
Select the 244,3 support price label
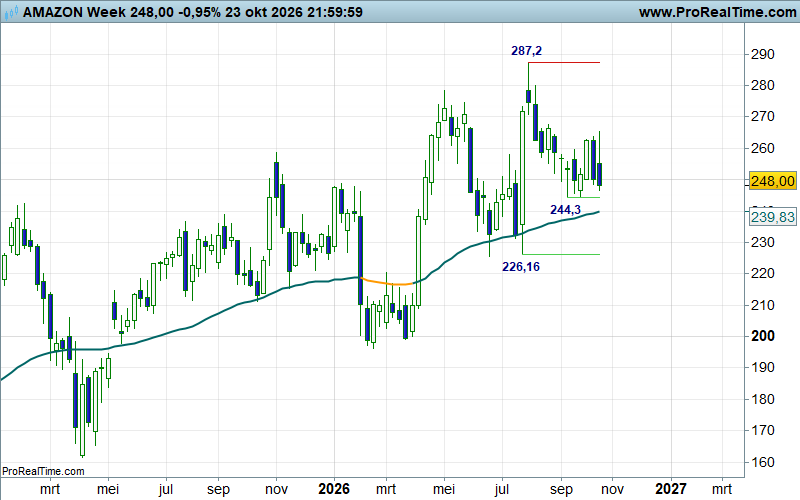point(565,210)
